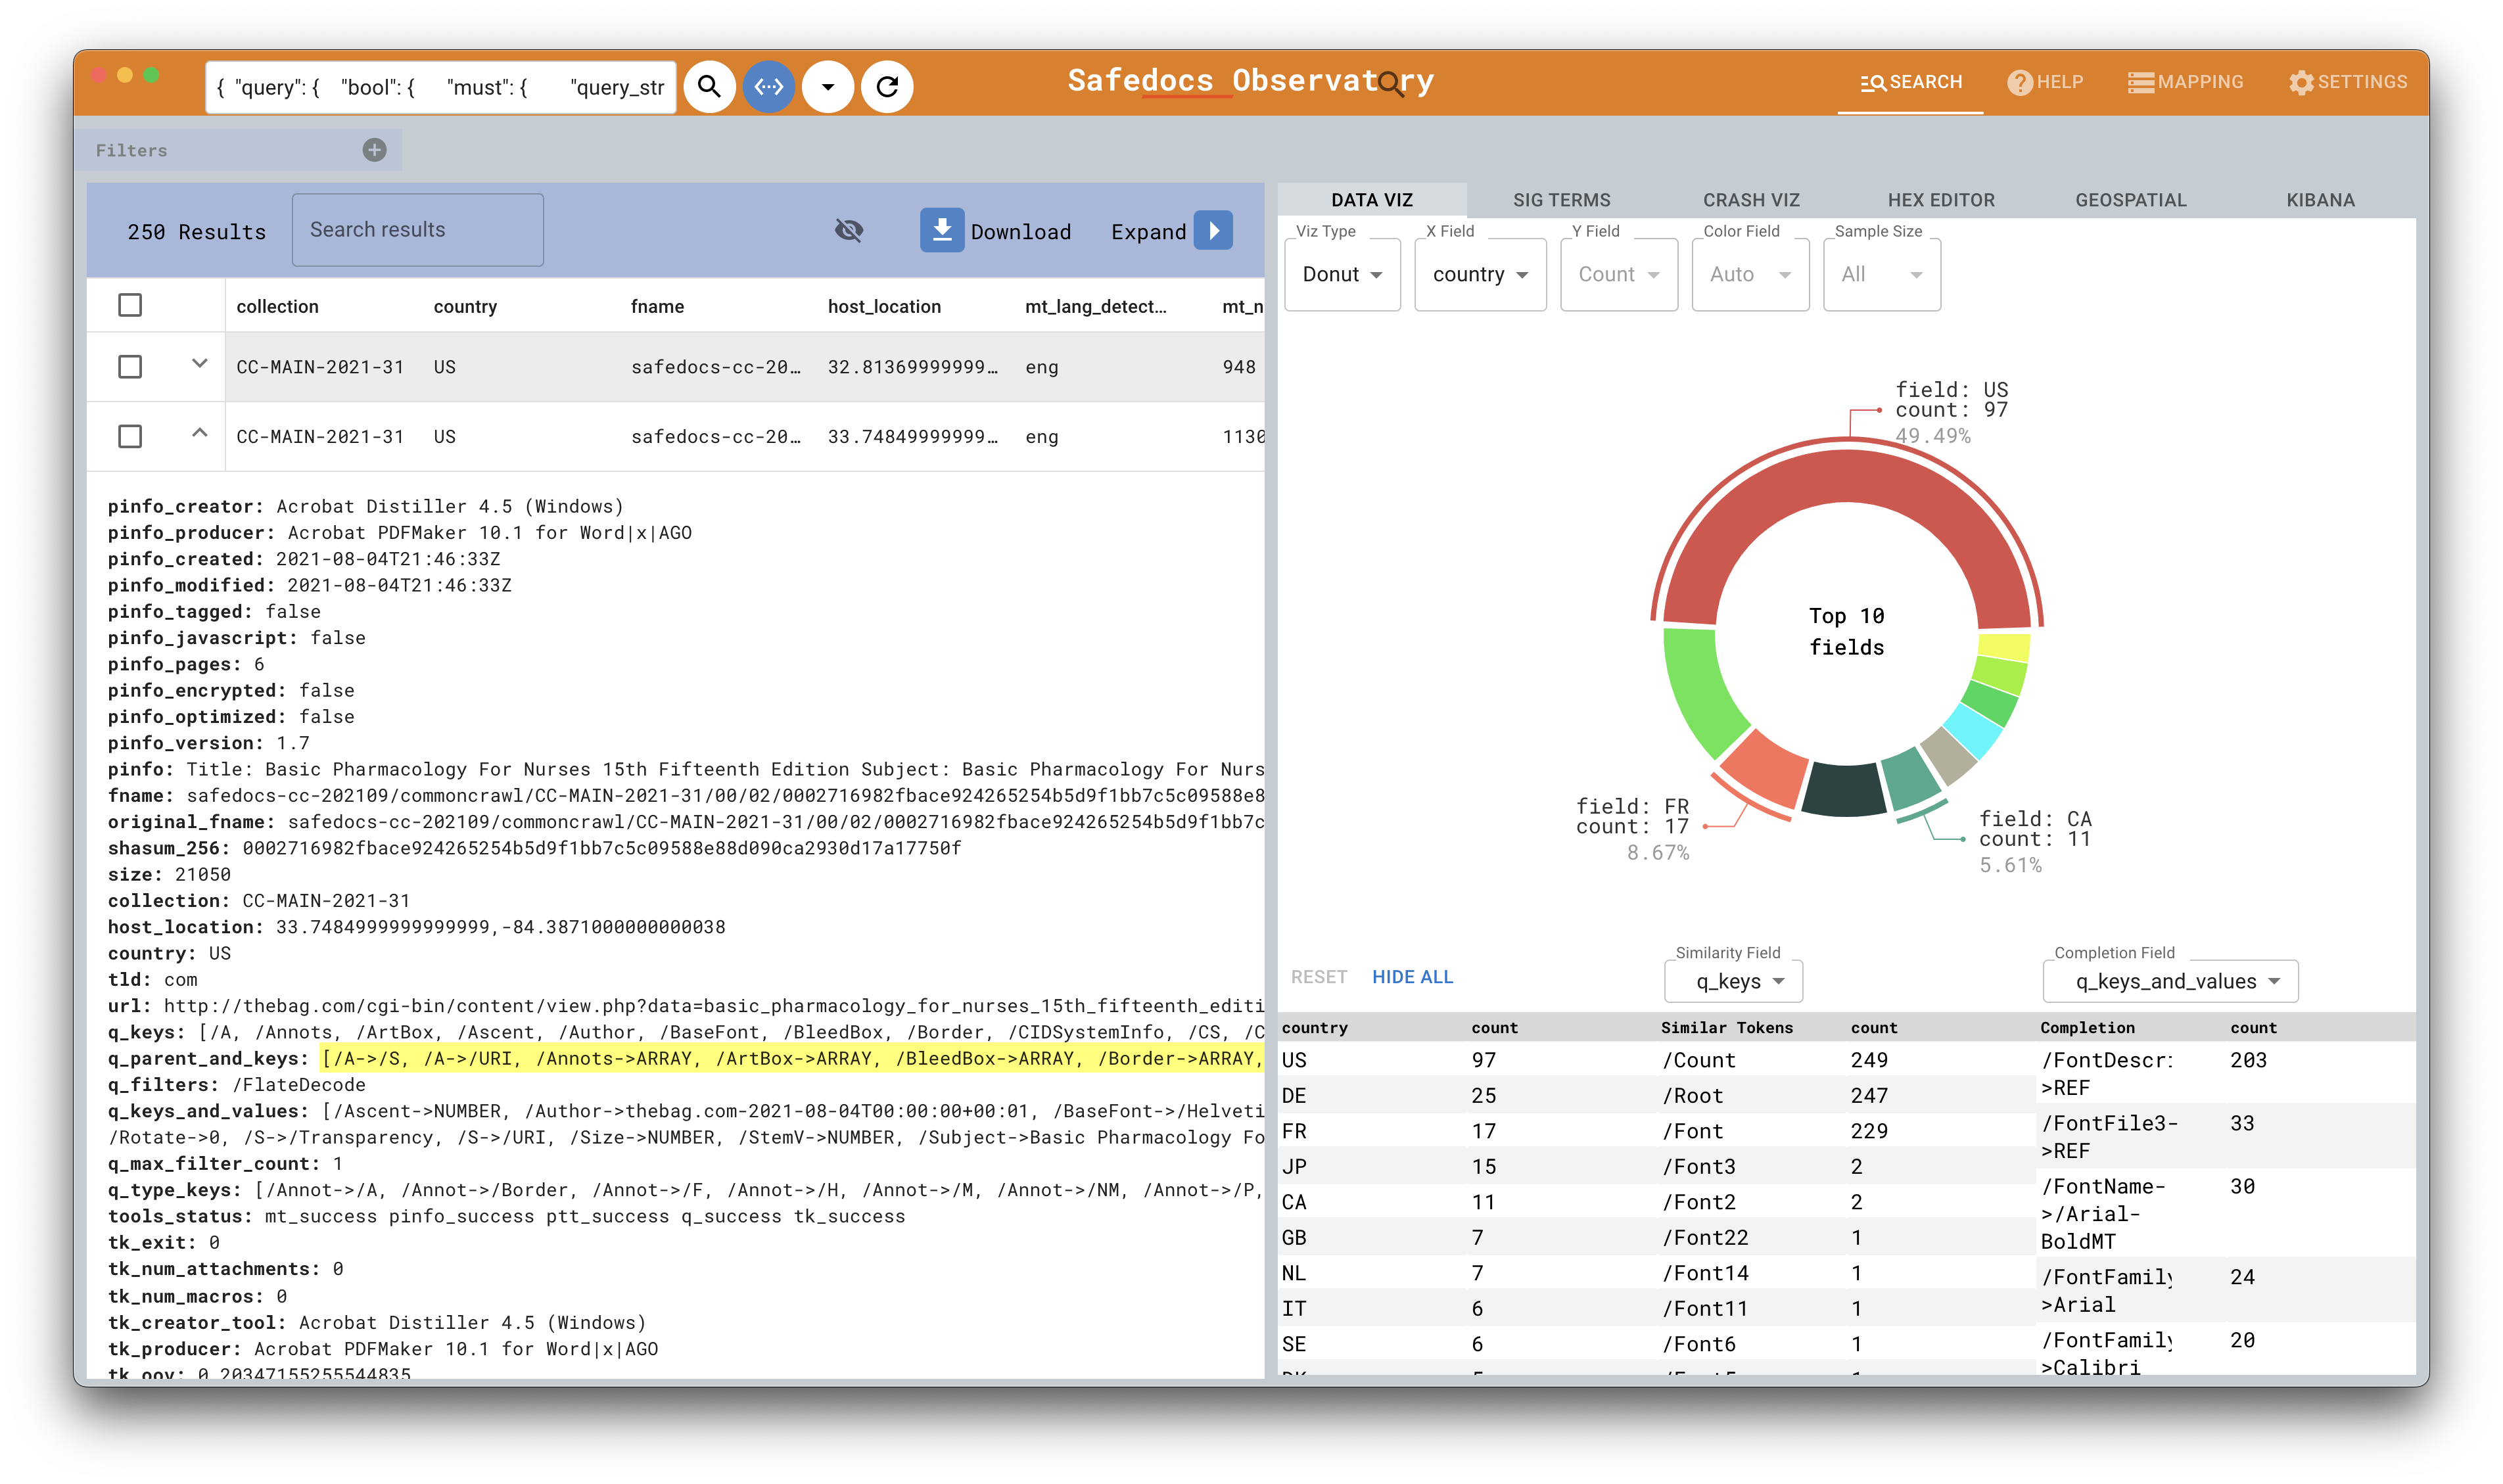Open the MAPPING page
The image size is (2503, 1484).
tap(2185, 83)
